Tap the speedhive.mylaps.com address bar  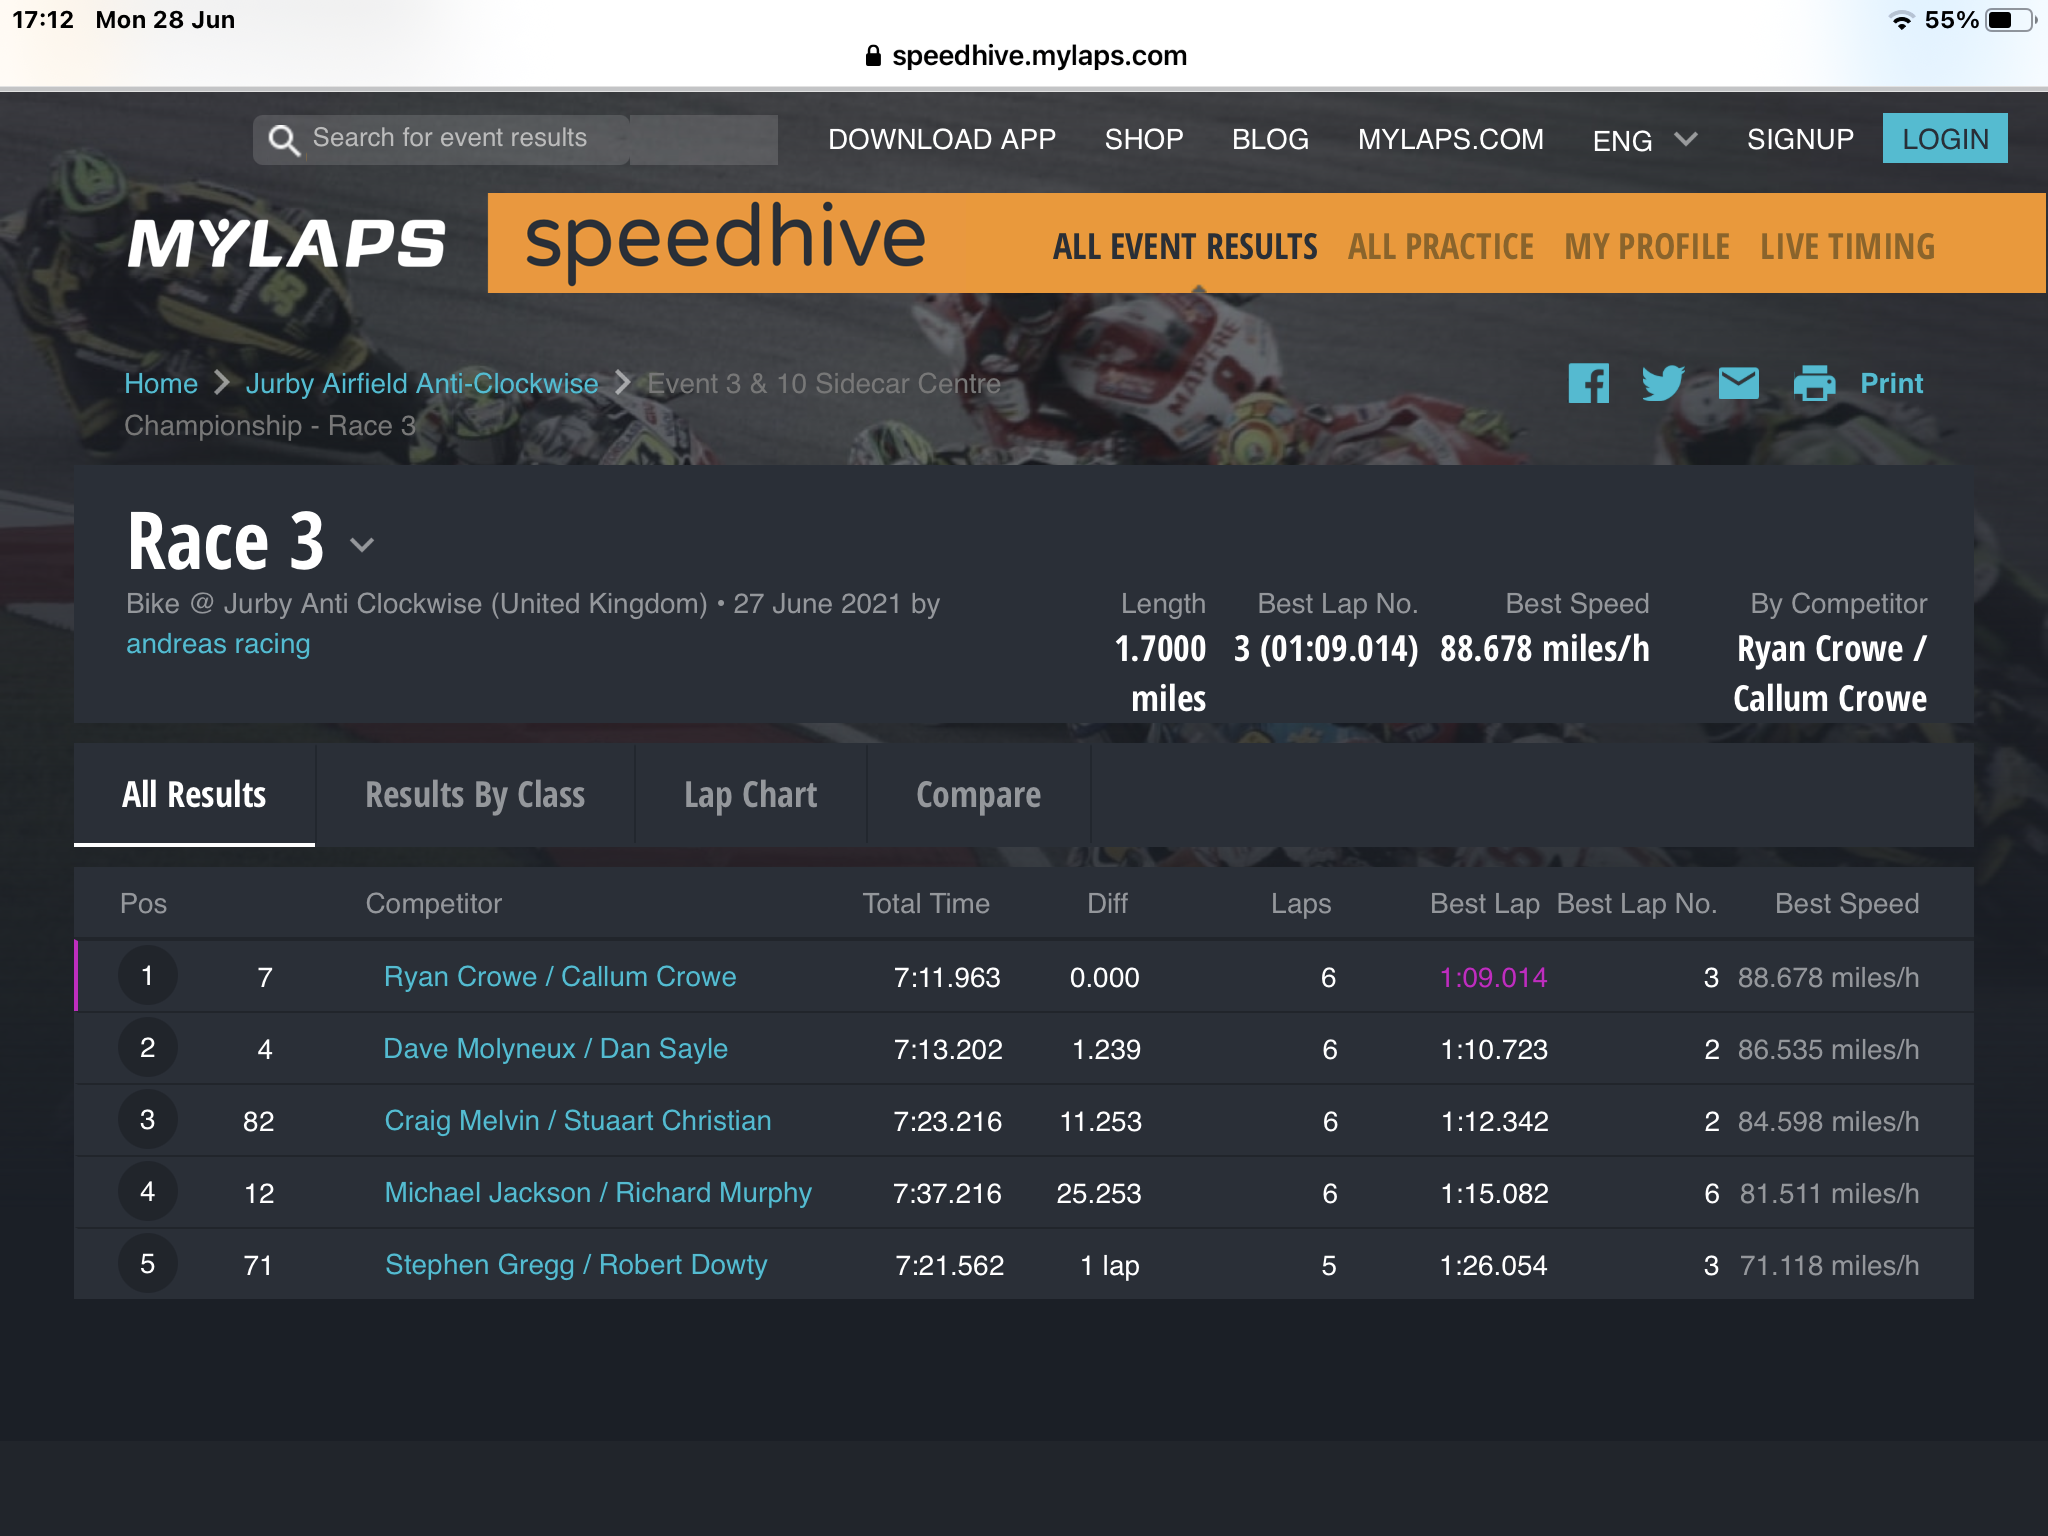(x=1026, y=56)
